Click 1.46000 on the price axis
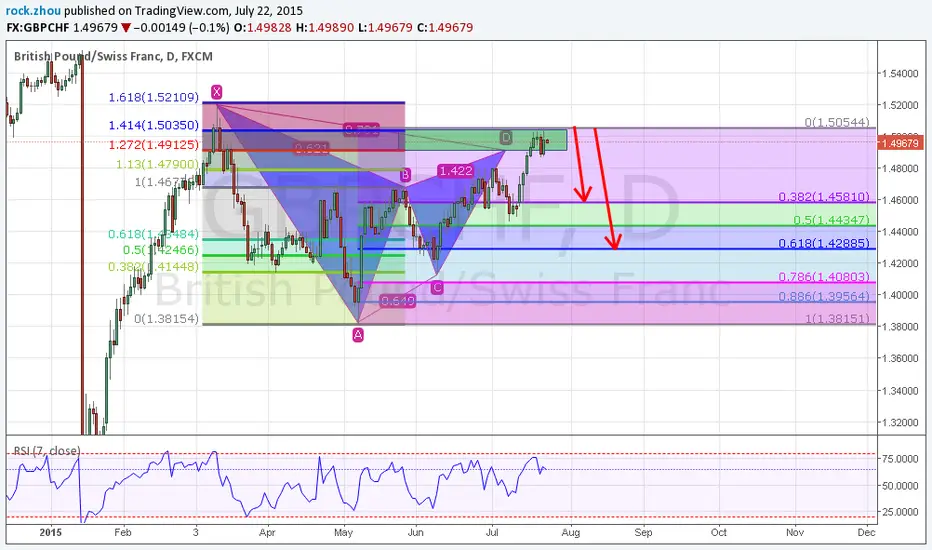Image resolution: width=932 pixels, height=550 pixels. tap(900, 200)
